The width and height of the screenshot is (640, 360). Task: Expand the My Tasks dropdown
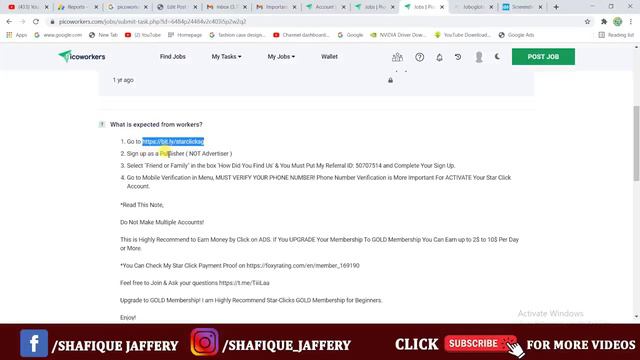click(x=226, y=57)
